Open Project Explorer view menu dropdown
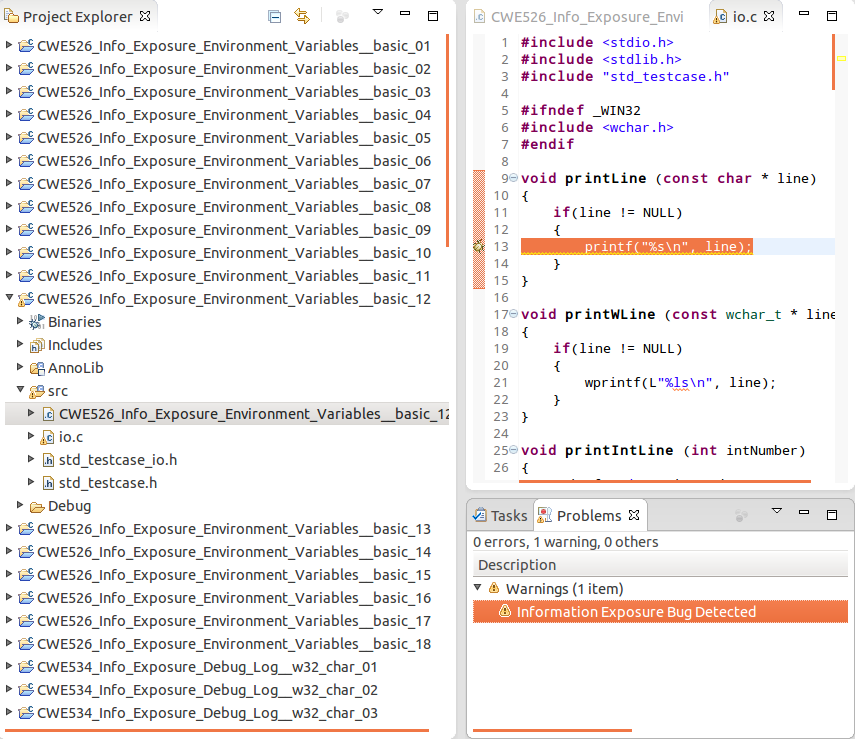Viewport: 855px width, 739px height. 377,12
